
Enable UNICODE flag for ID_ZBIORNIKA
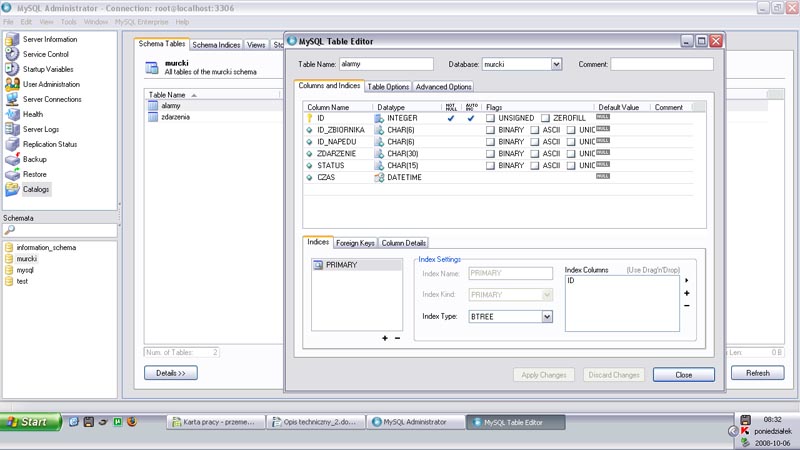(x=571, y=130)
